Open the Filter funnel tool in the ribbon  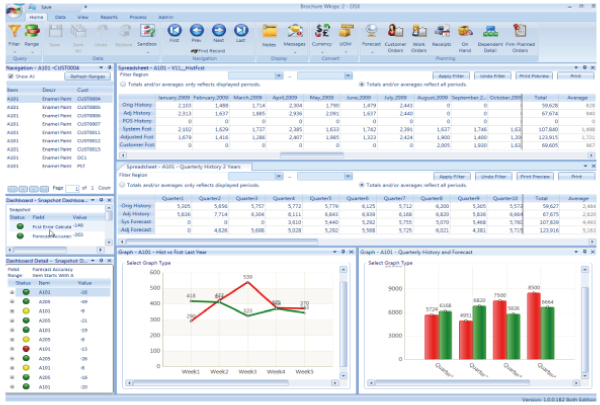14,31
